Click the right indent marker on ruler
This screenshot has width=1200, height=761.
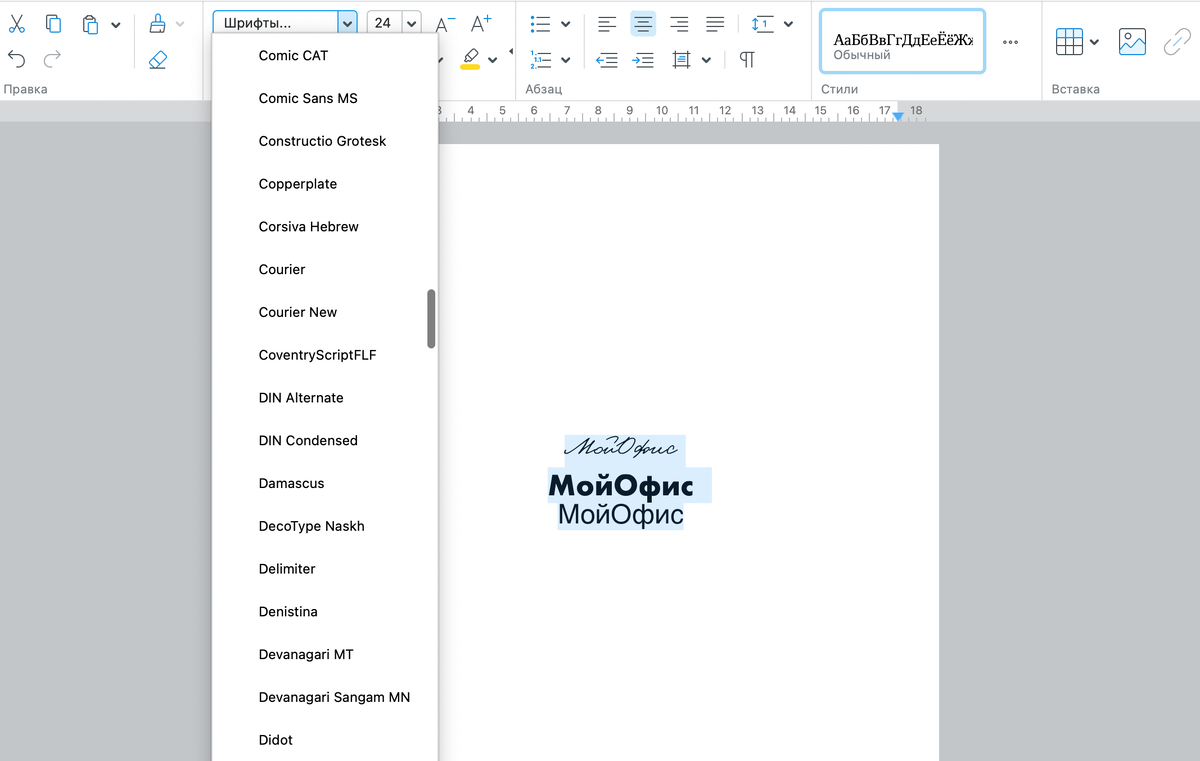[x=898, y=117]
